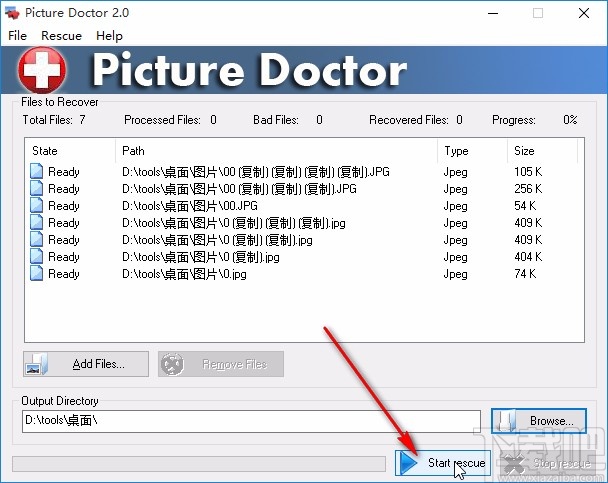The height and width of the screenshot is (483, 608).
Task: Click the file icon of the 404 K row
Action: pos(36,257)
